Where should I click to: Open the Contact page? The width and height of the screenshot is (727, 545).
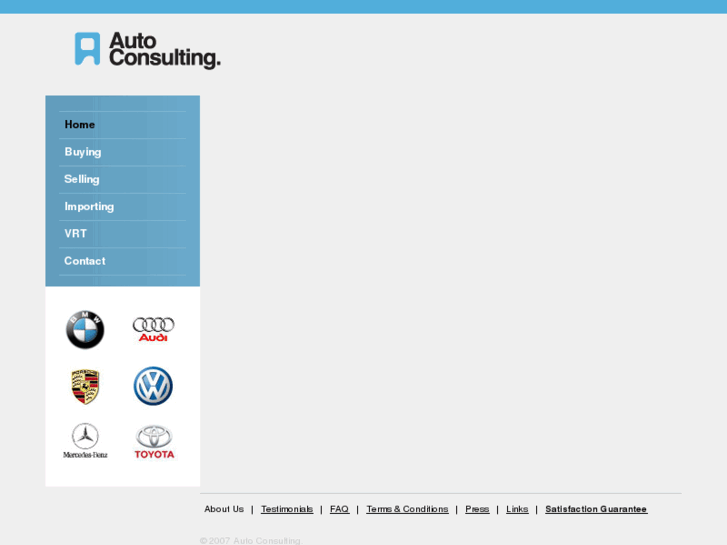[85, 261]
